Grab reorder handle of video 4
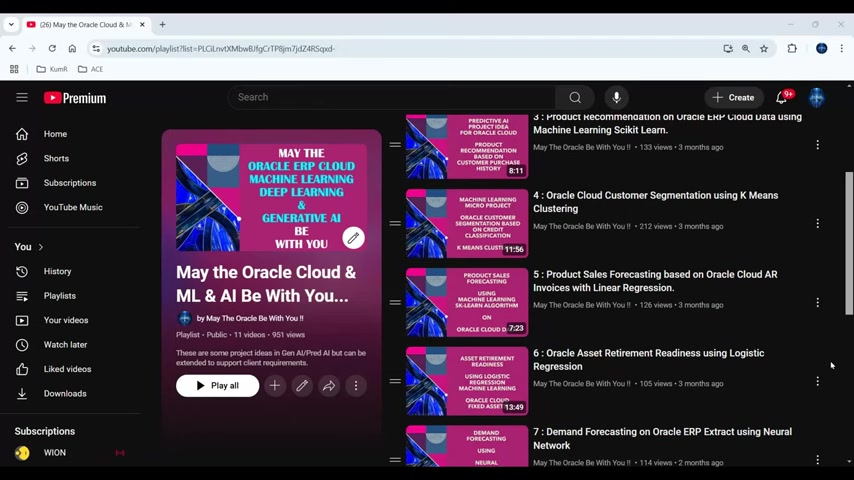The height and width of the screenshot is (480, 854). click(x=395, y=223)
